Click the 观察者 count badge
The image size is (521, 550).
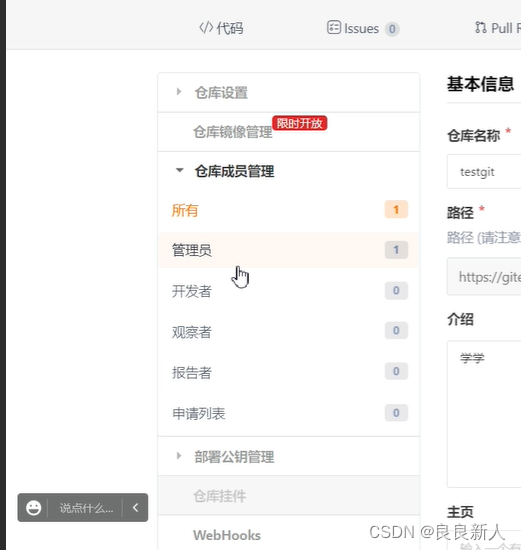(x=396, y=330)
